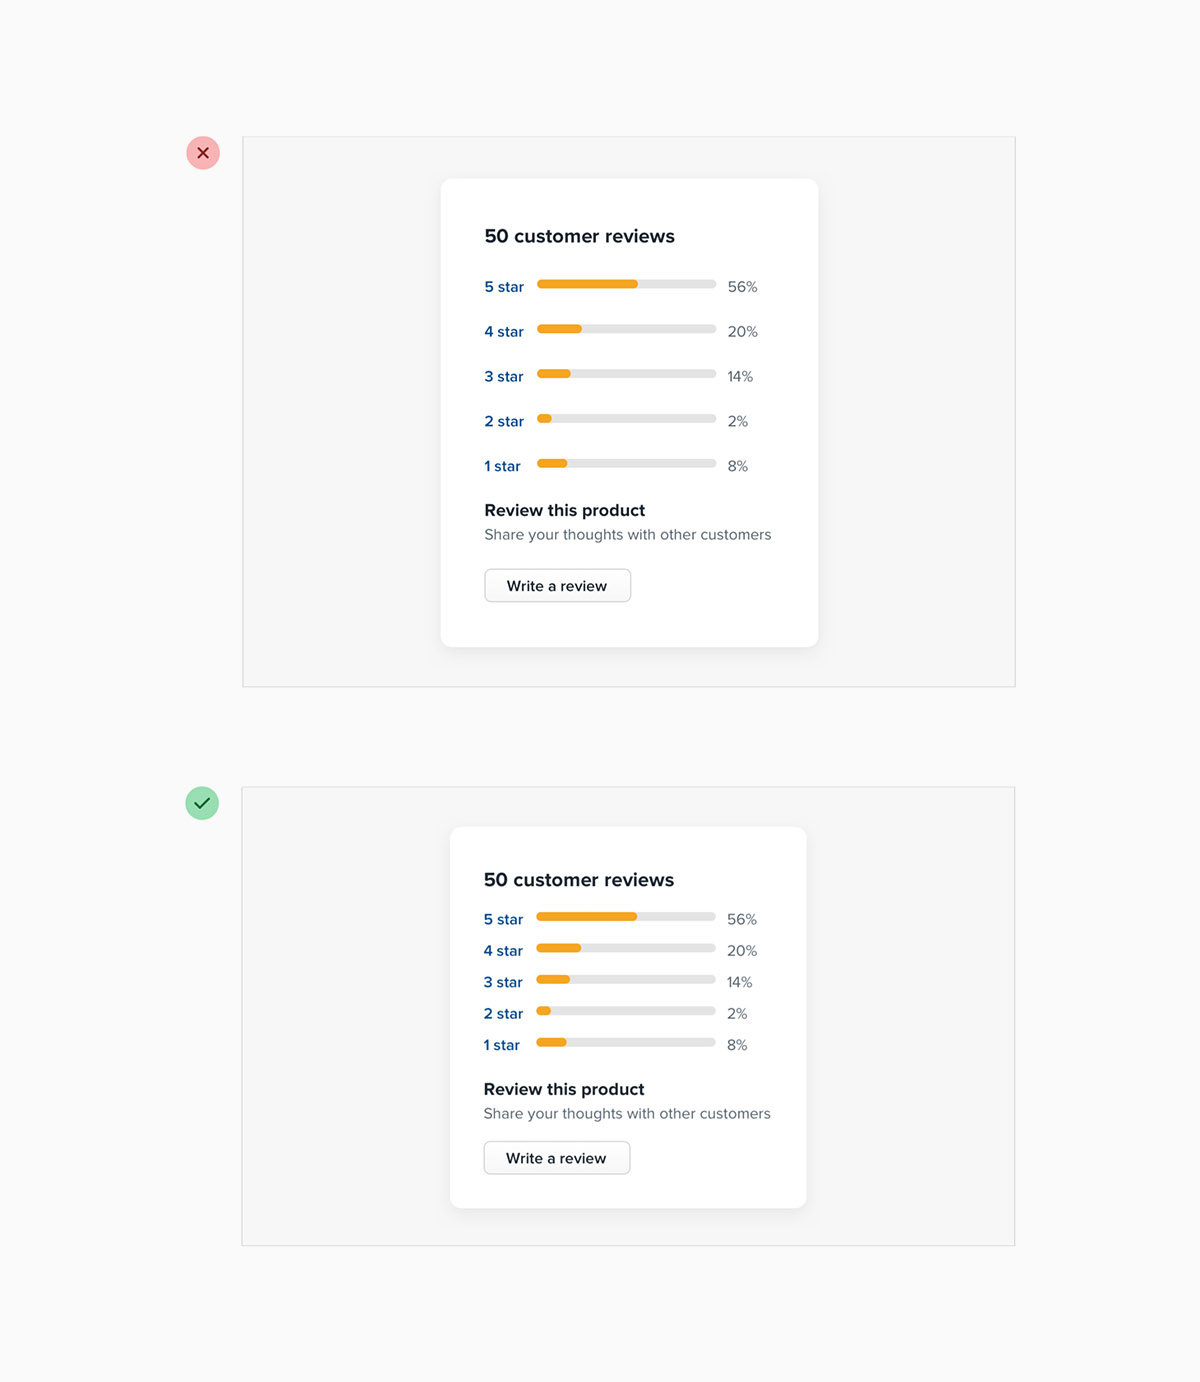Click the 50 customer reviews heading on top card

pos(579,236)
